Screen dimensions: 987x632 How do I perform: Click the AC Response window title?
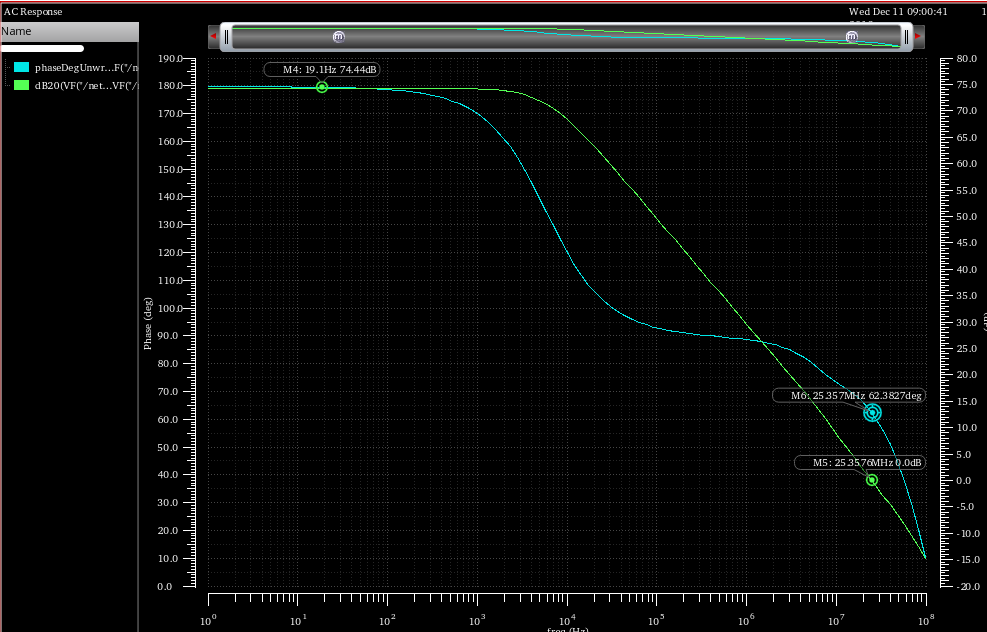coord(33,11)
